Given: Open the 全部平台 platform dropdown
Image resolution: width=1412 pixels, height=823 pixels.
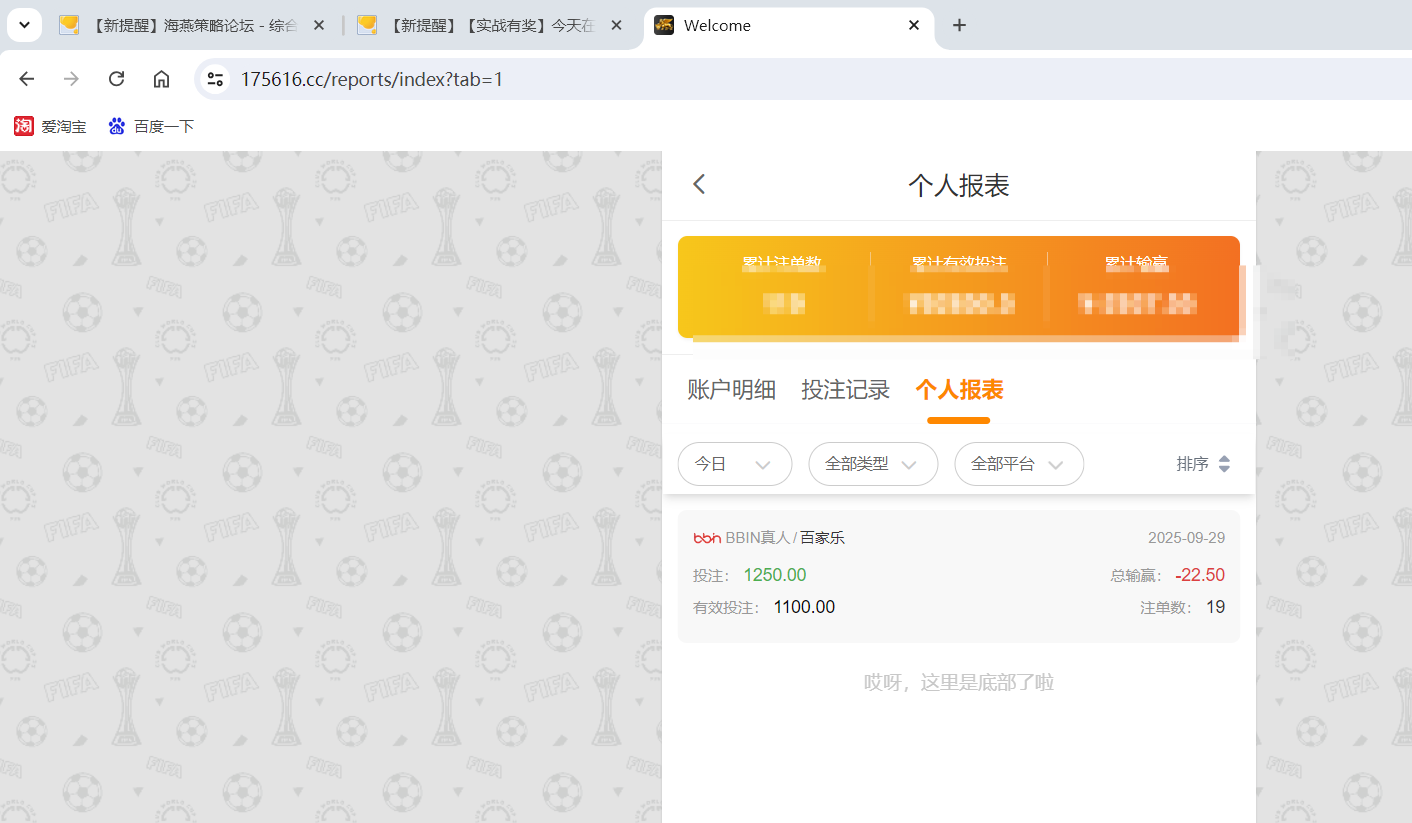Looking at the screenshot, I should 1018,463.
